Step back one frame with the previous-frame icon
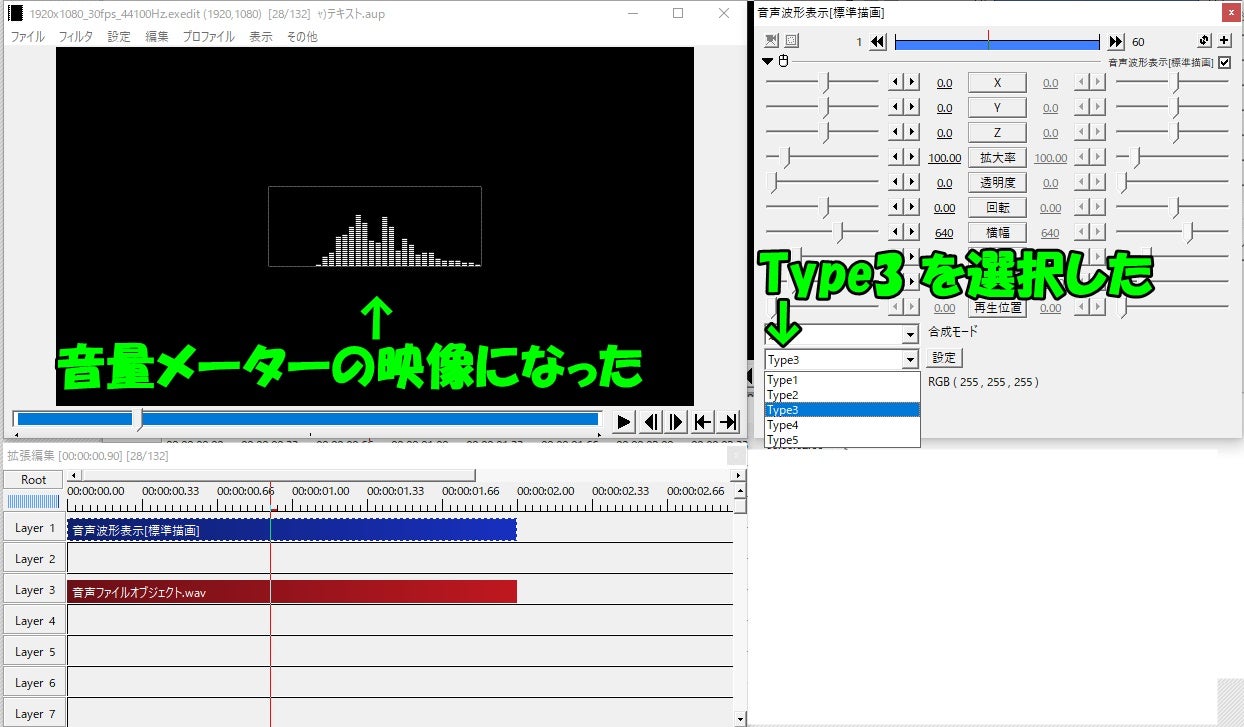The width and height of the screenshot is (1244, 727). point(650,421)
